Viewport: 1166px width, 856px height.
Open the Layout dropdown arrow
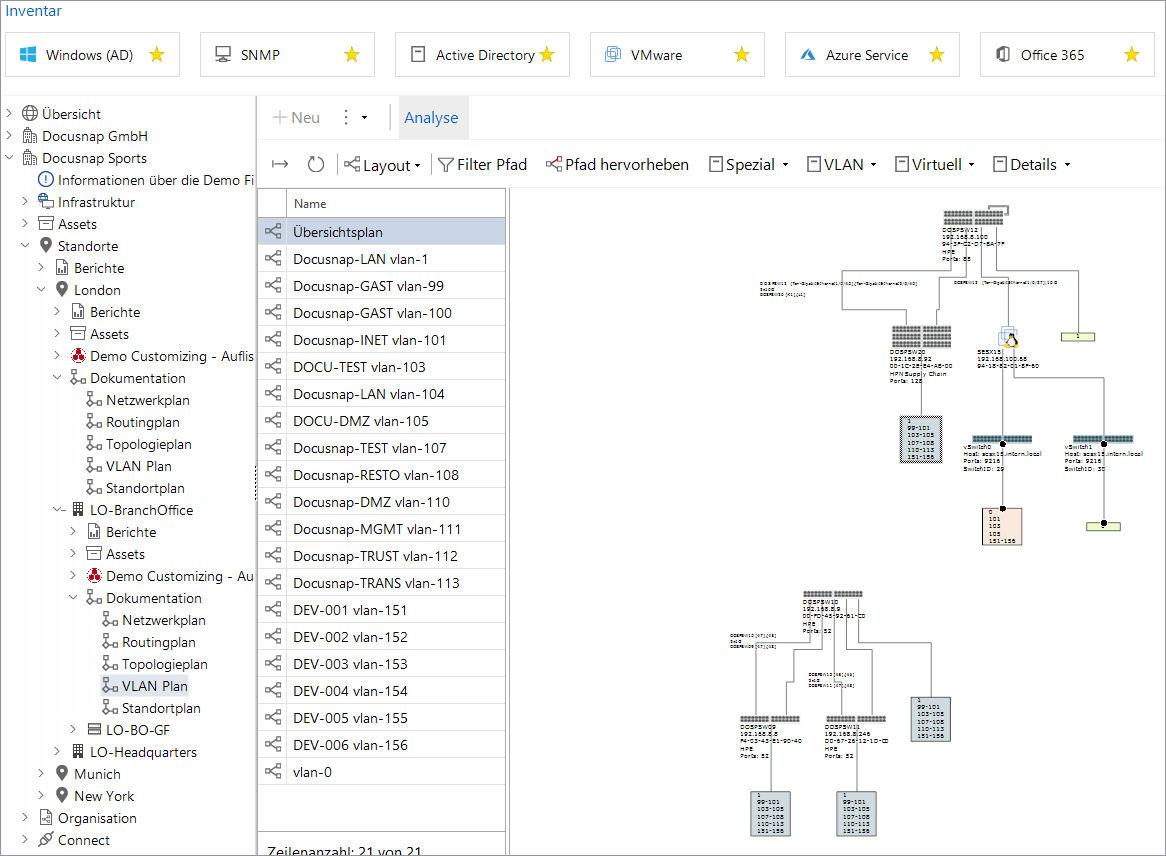click(x=418, y=166)
